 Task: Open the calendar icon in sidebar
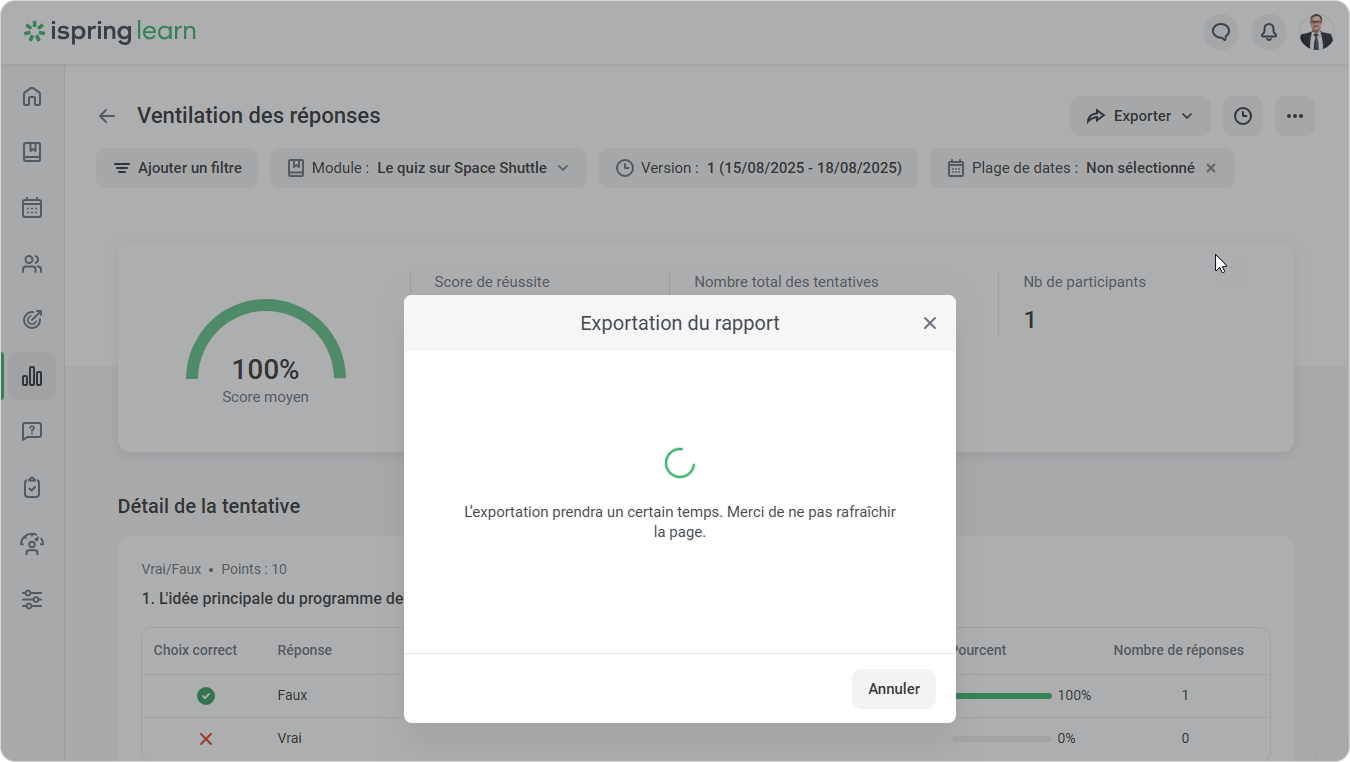[32, 208]
